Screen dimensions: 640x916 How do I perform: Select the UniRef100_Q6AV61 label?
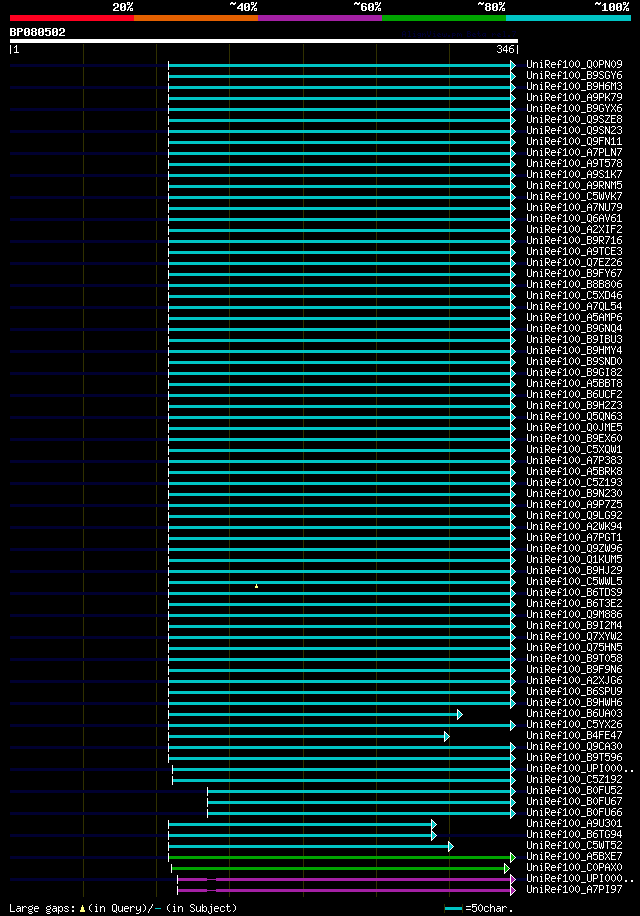pos(574,218)
